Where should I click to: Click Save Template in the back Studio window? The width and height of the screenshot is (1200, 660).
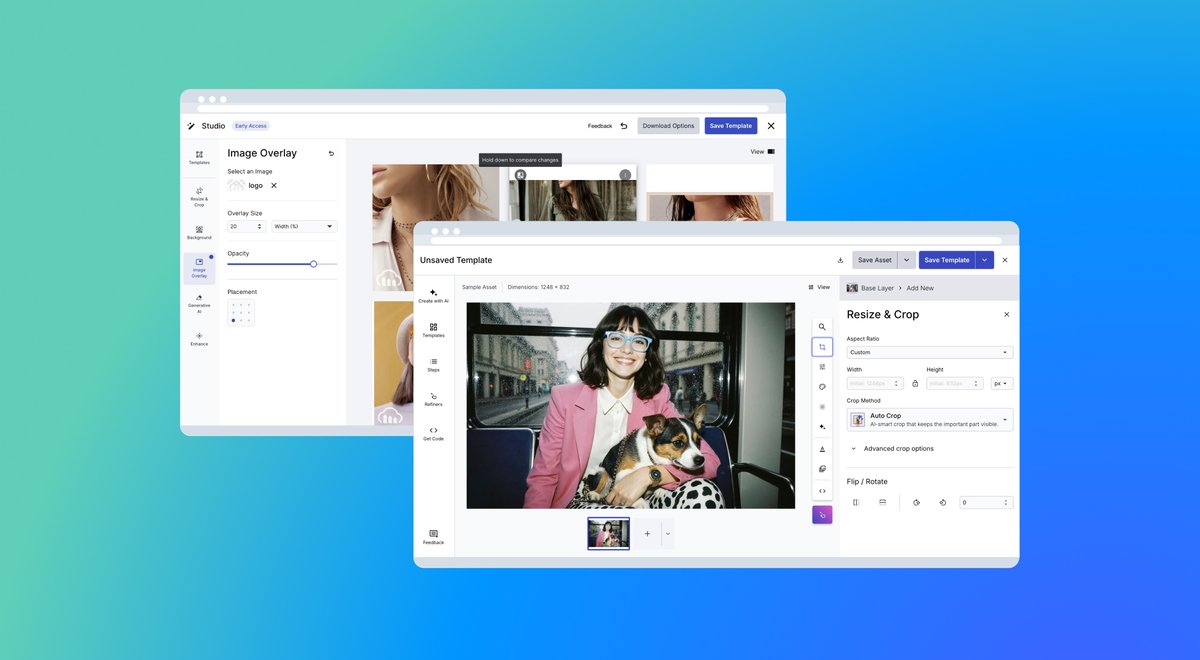pyautogui.click(x=731, y=126)
